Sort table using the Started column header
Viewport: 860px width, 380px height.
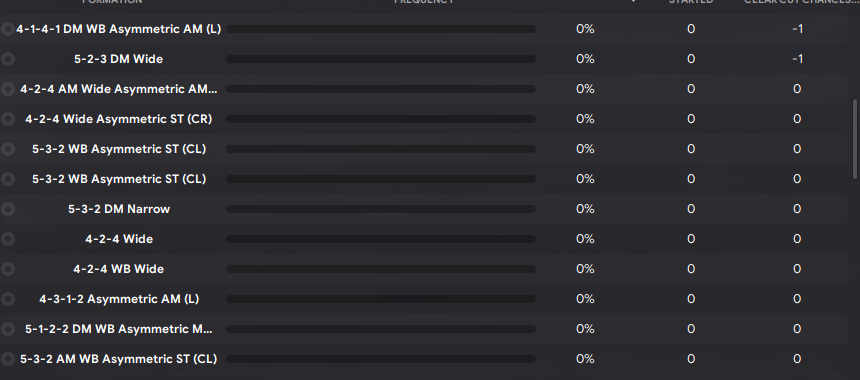[691, 2]
